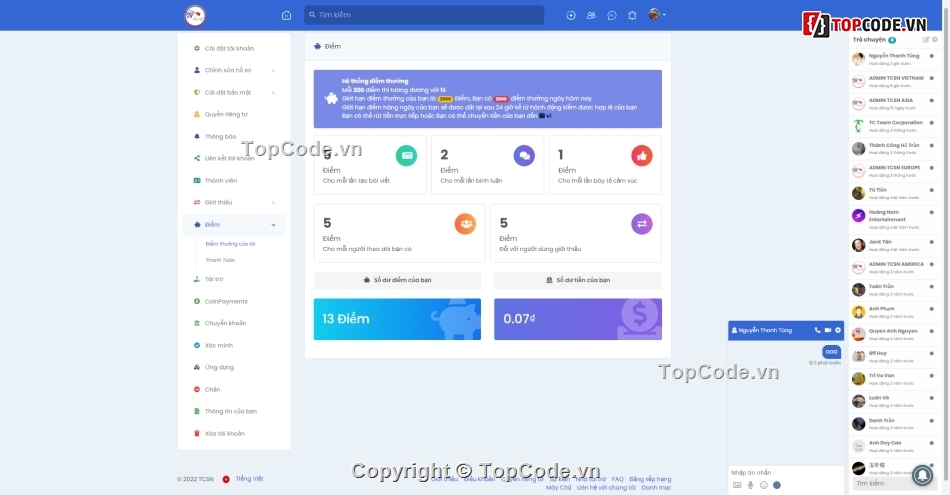Screen dimensions: 950x495
Task: Change language via Tiếng Việt link
Action: 250,479
